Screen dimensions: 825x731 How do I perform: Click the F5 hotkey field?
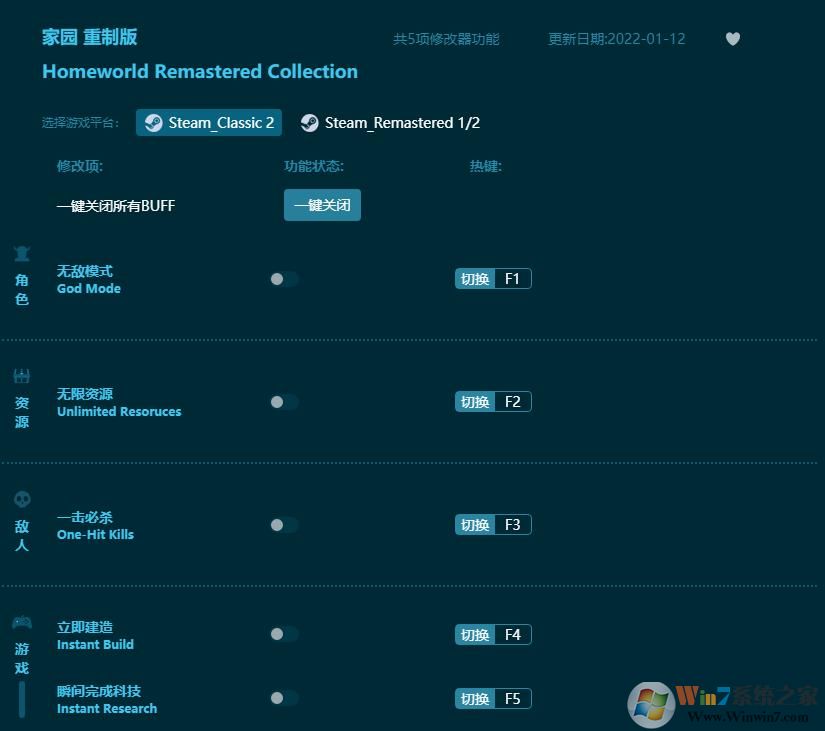(512, 699)
